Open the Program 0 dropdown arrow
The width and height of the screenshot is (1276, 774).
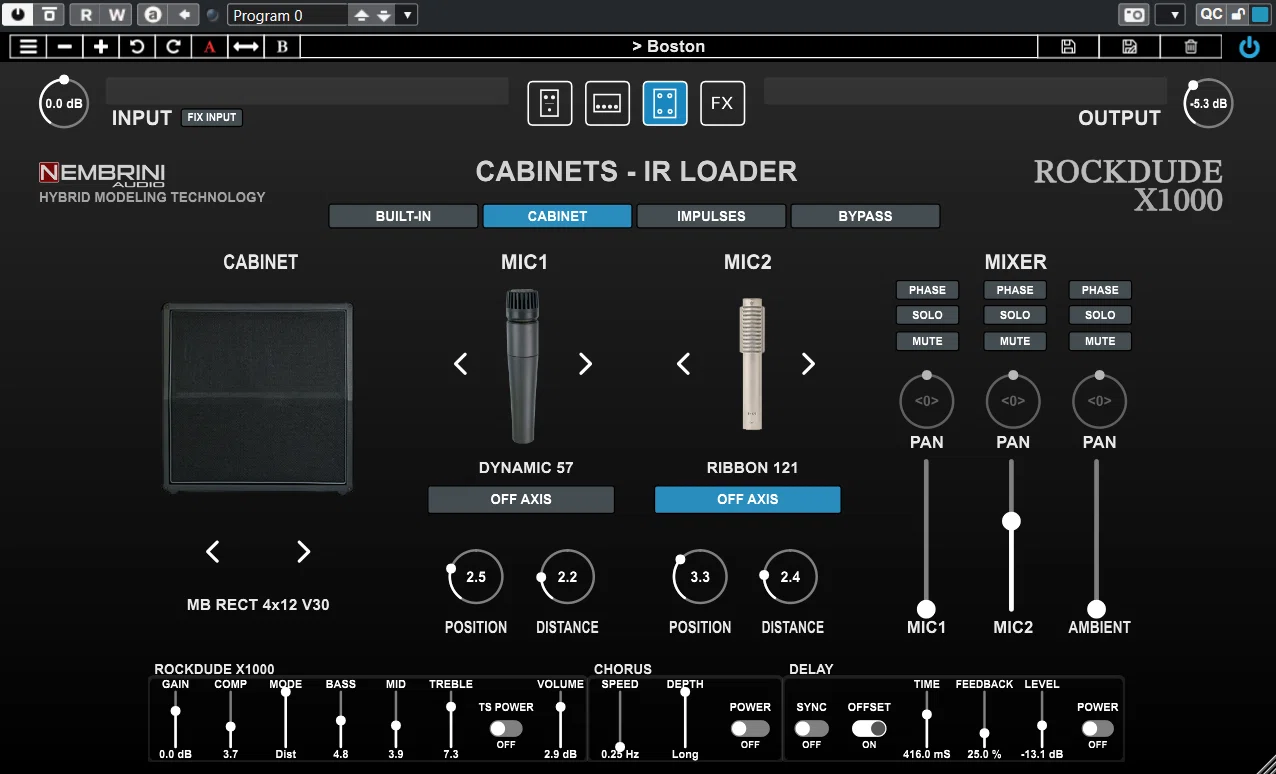point(406,15)
